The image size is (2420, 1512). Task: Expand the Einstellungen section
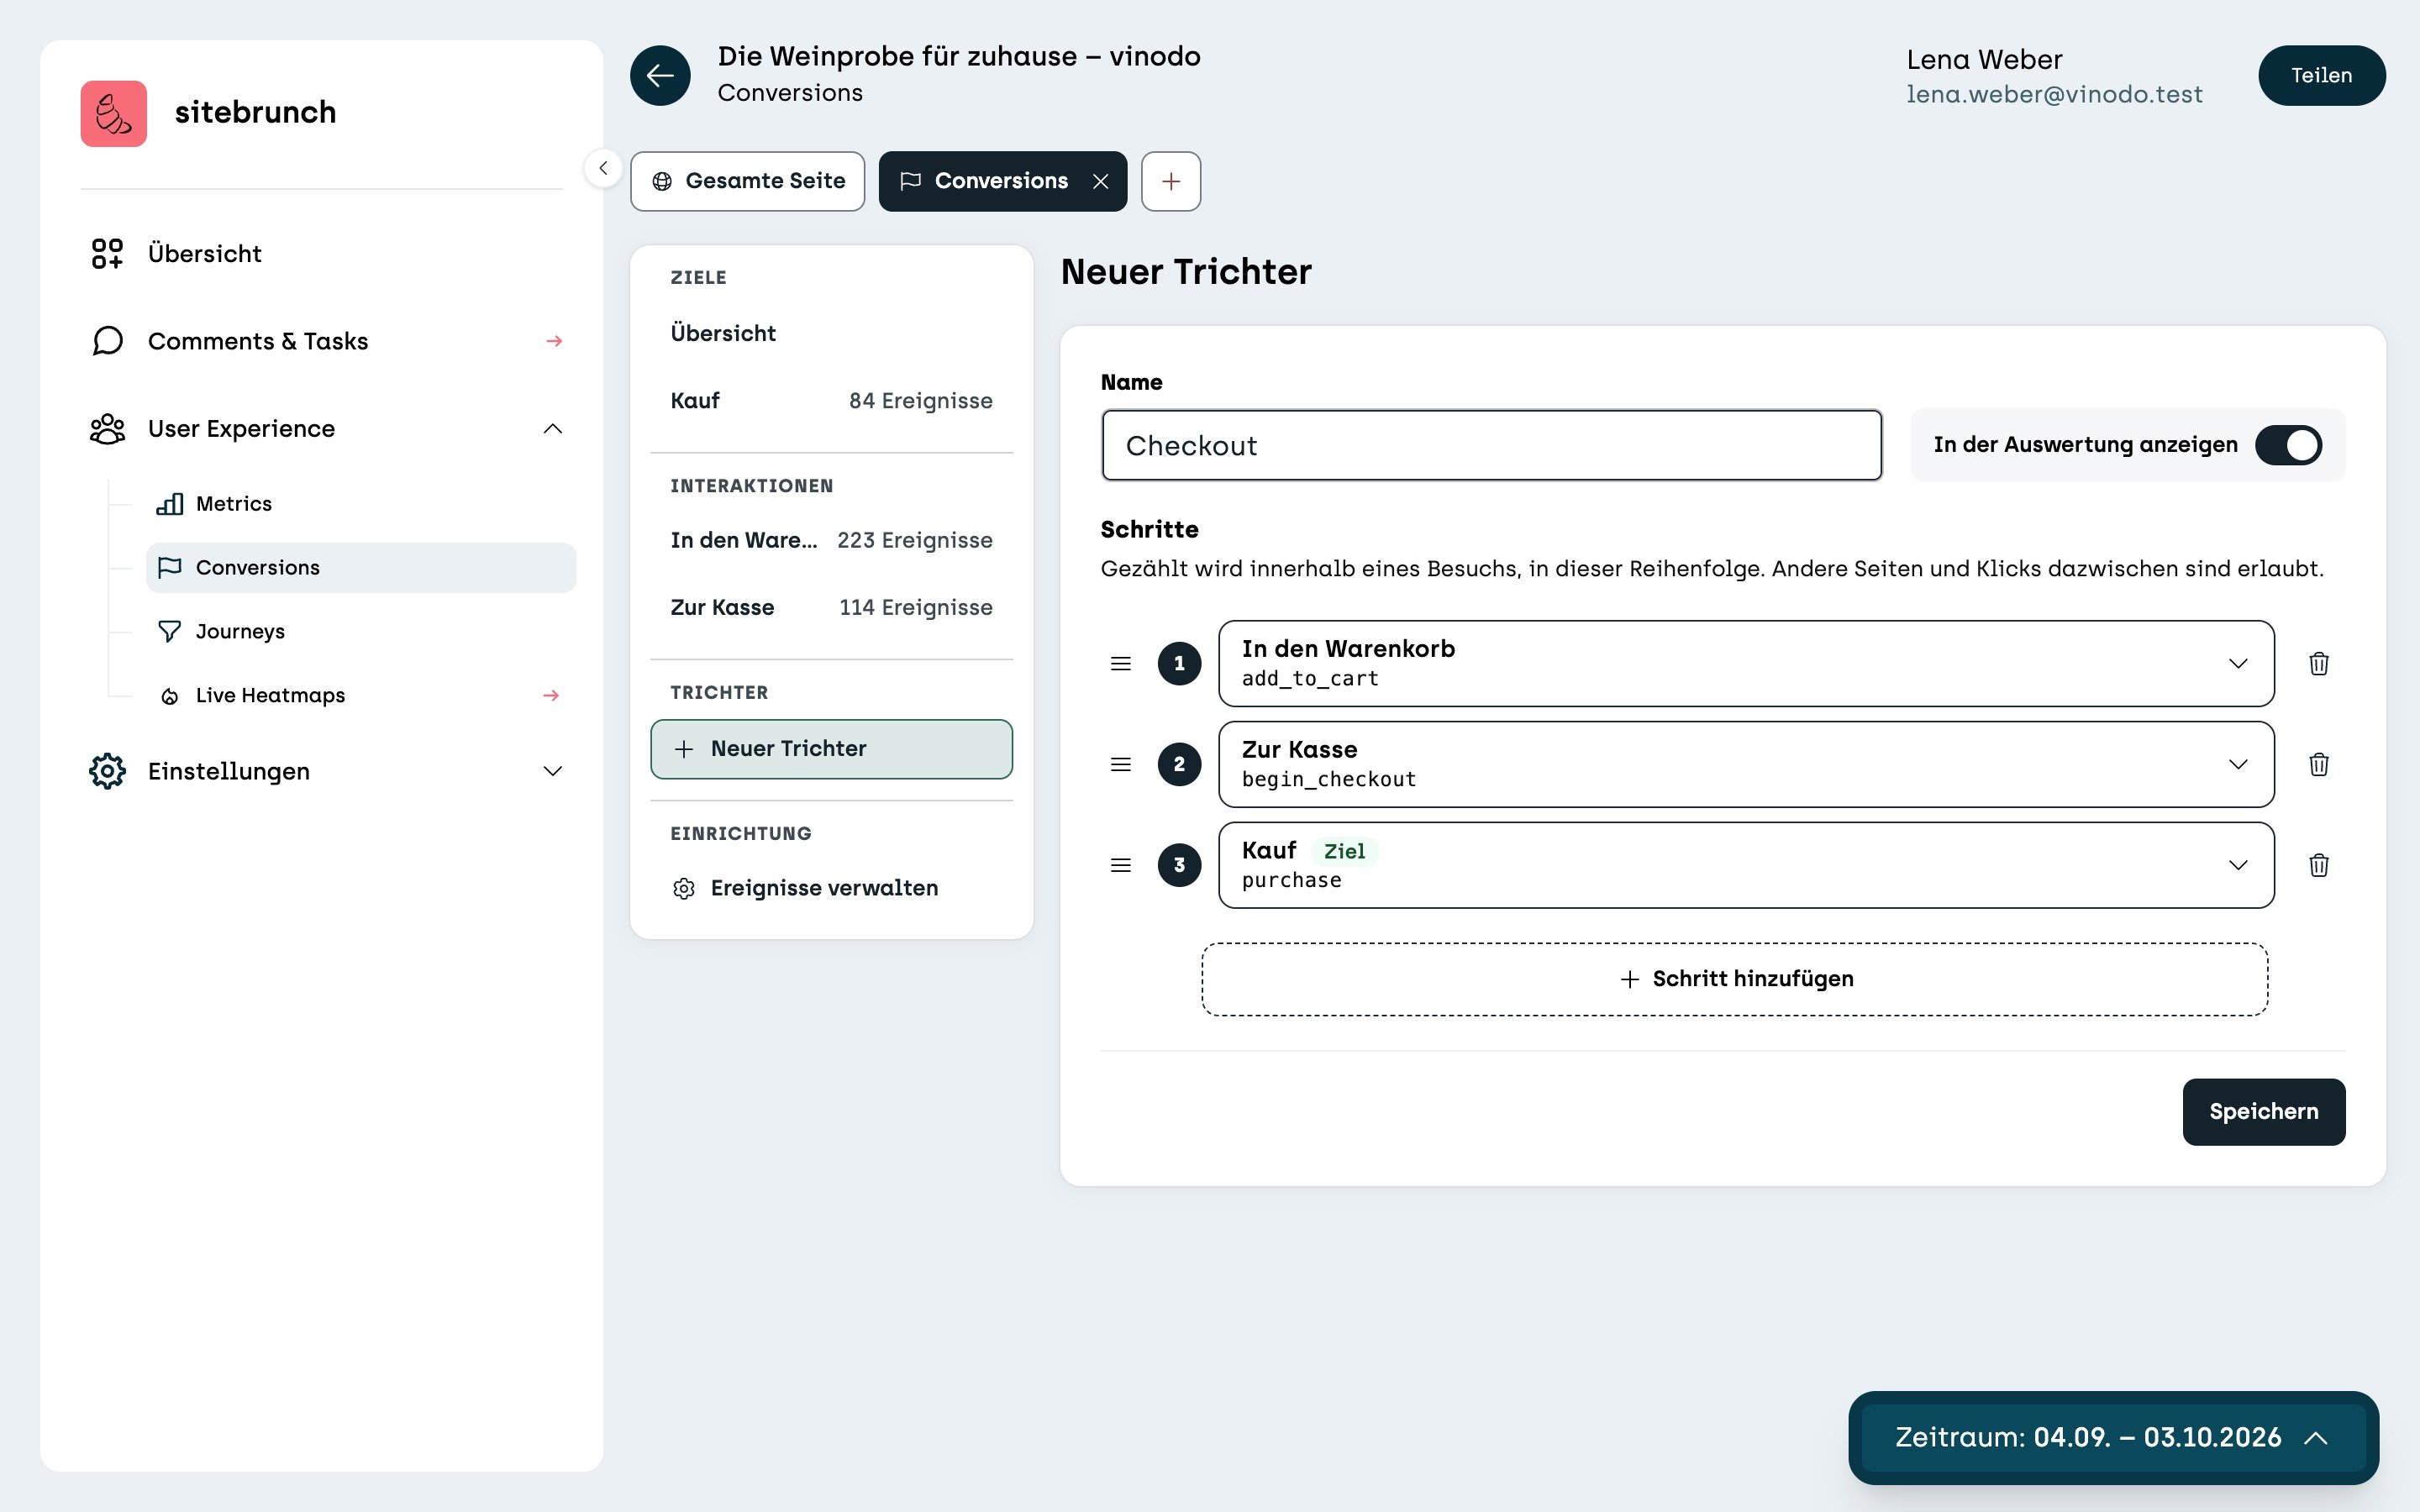point(552,771)
